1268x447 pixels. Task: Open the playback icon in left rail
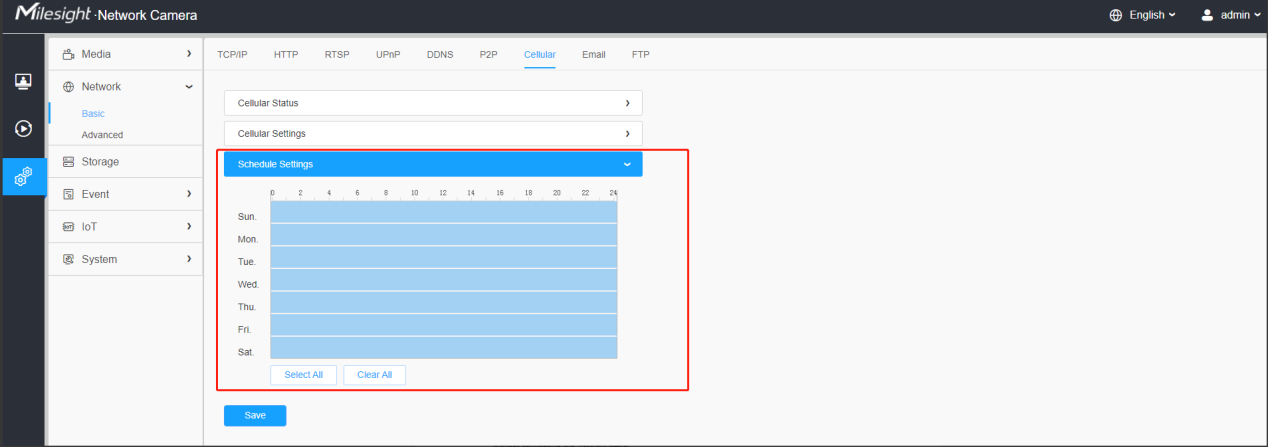[23, 129]
